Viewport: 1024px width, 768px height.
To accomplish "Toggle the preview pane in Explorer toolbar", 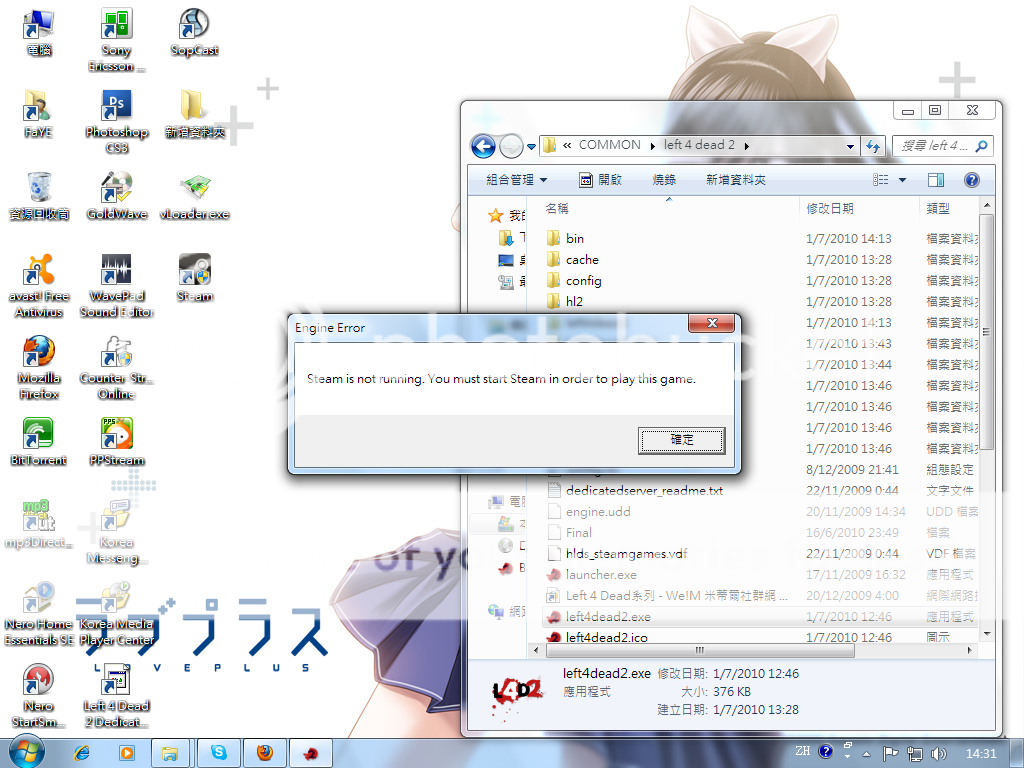I will click(936, 180).
